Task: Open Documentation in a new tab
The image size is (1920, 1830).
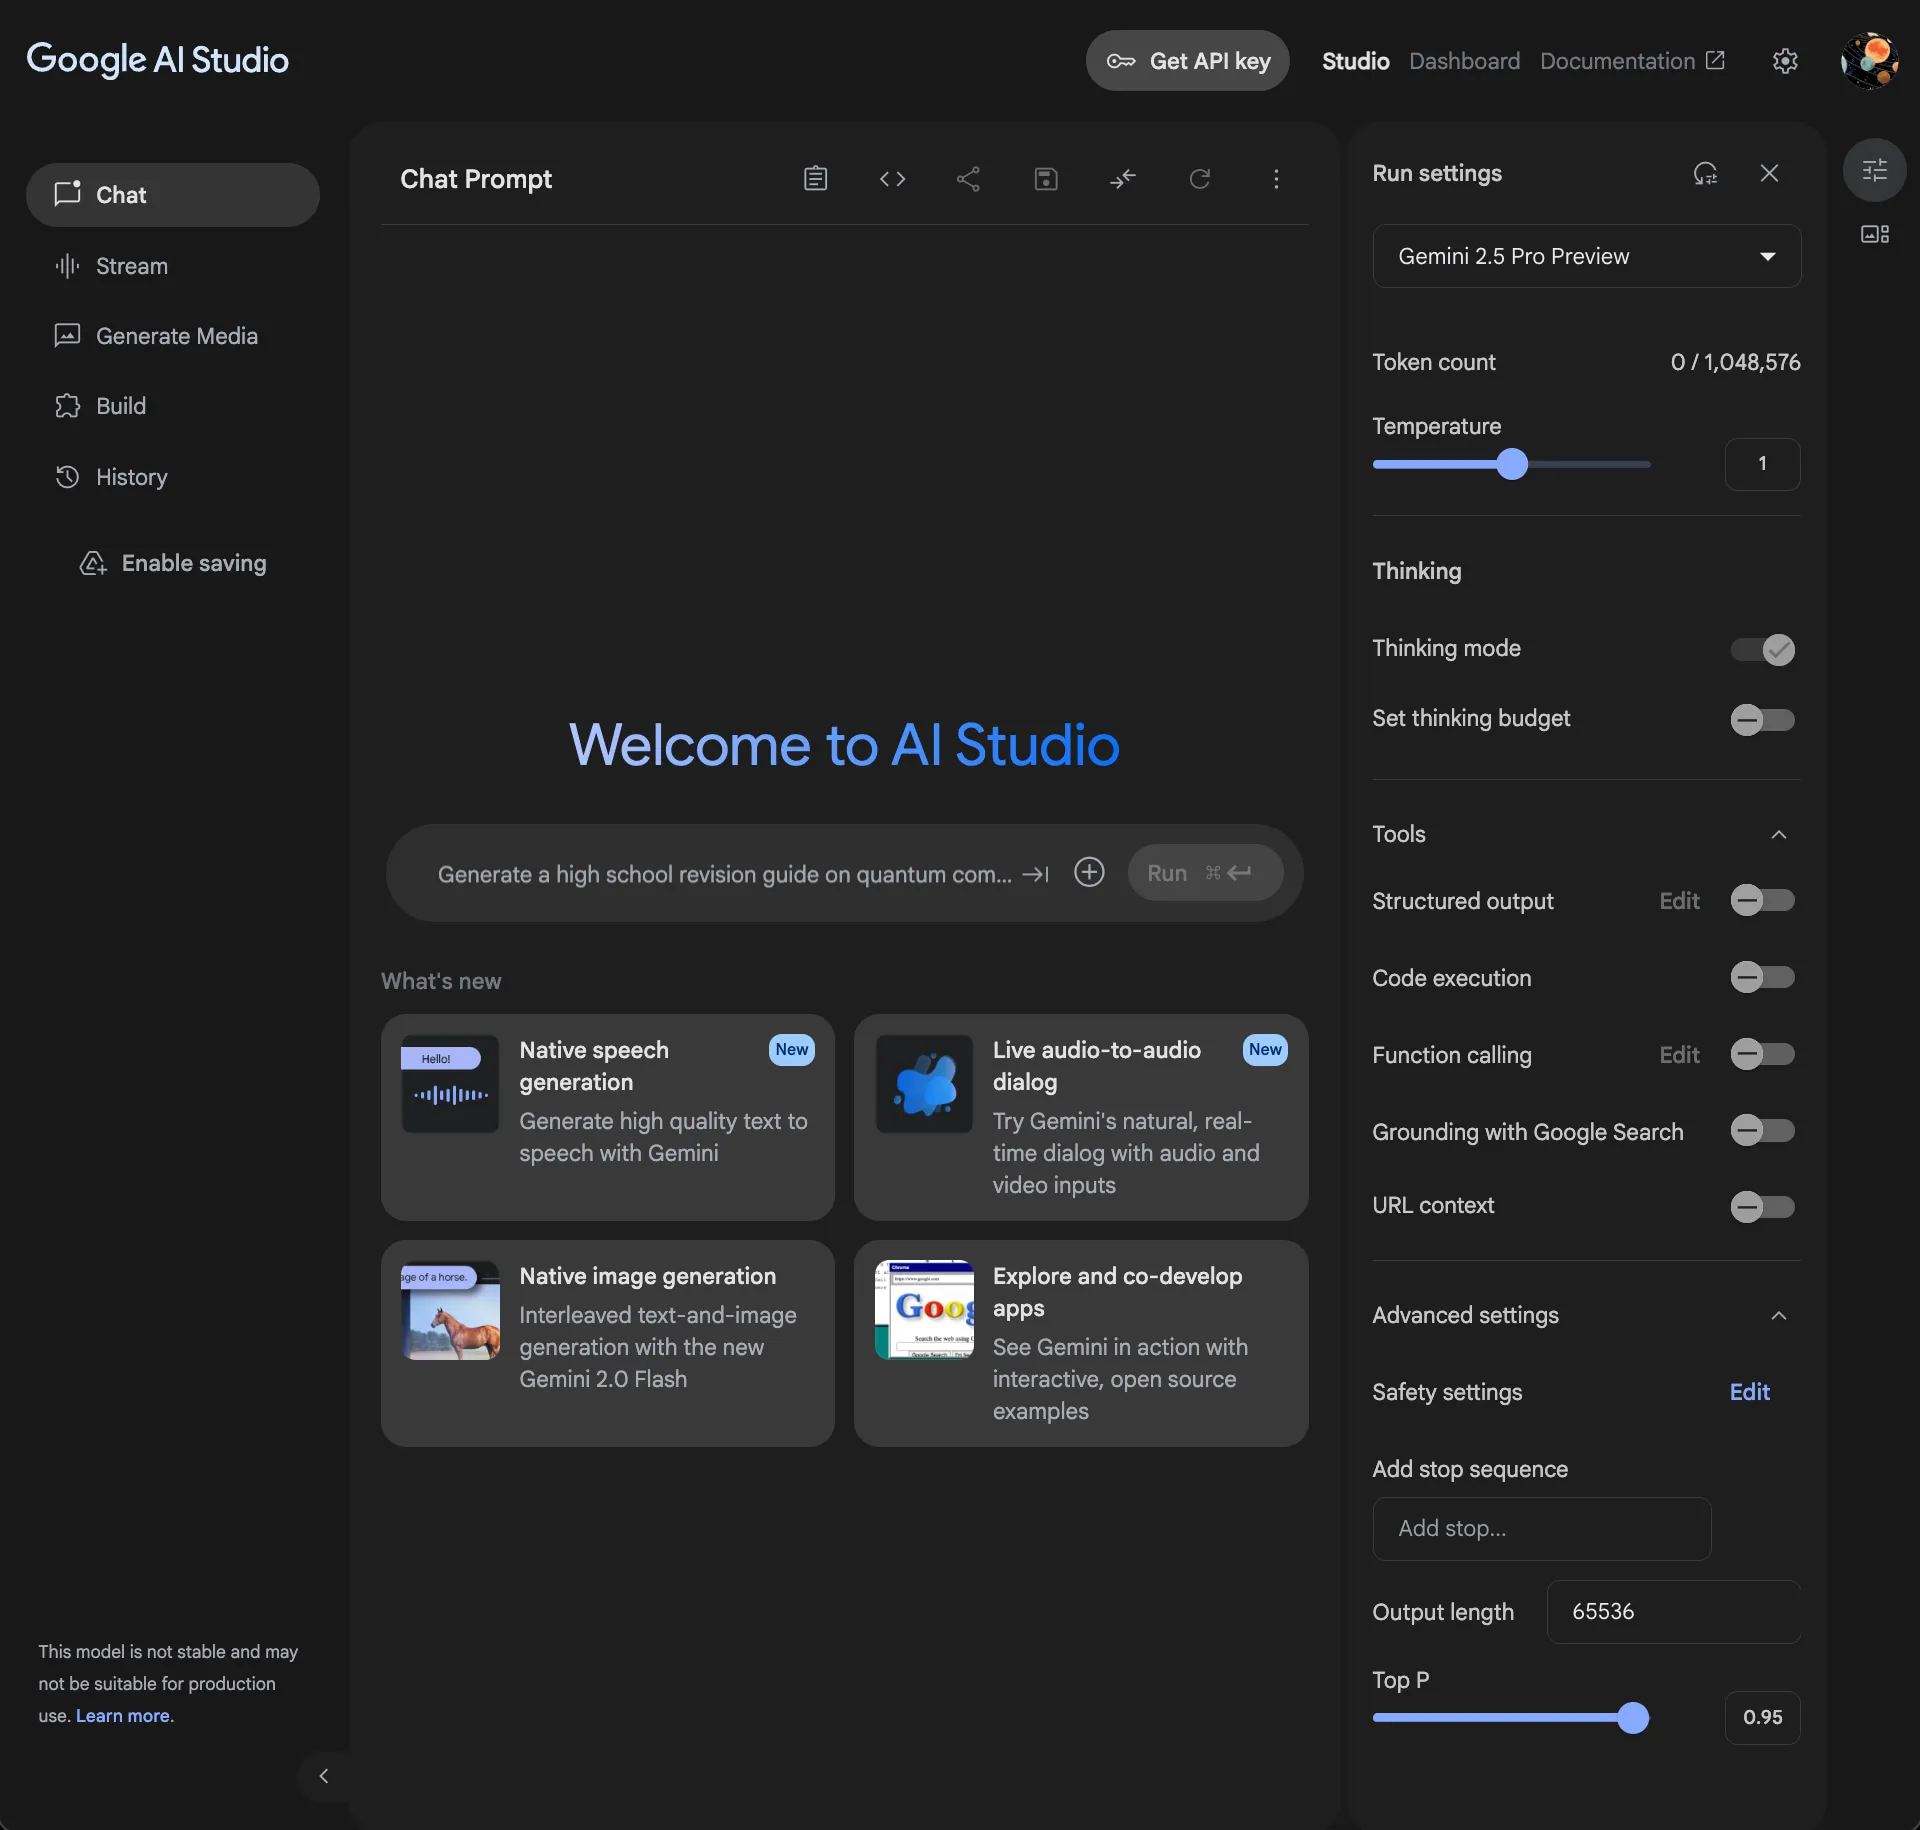Action: tap(1631, 60)
